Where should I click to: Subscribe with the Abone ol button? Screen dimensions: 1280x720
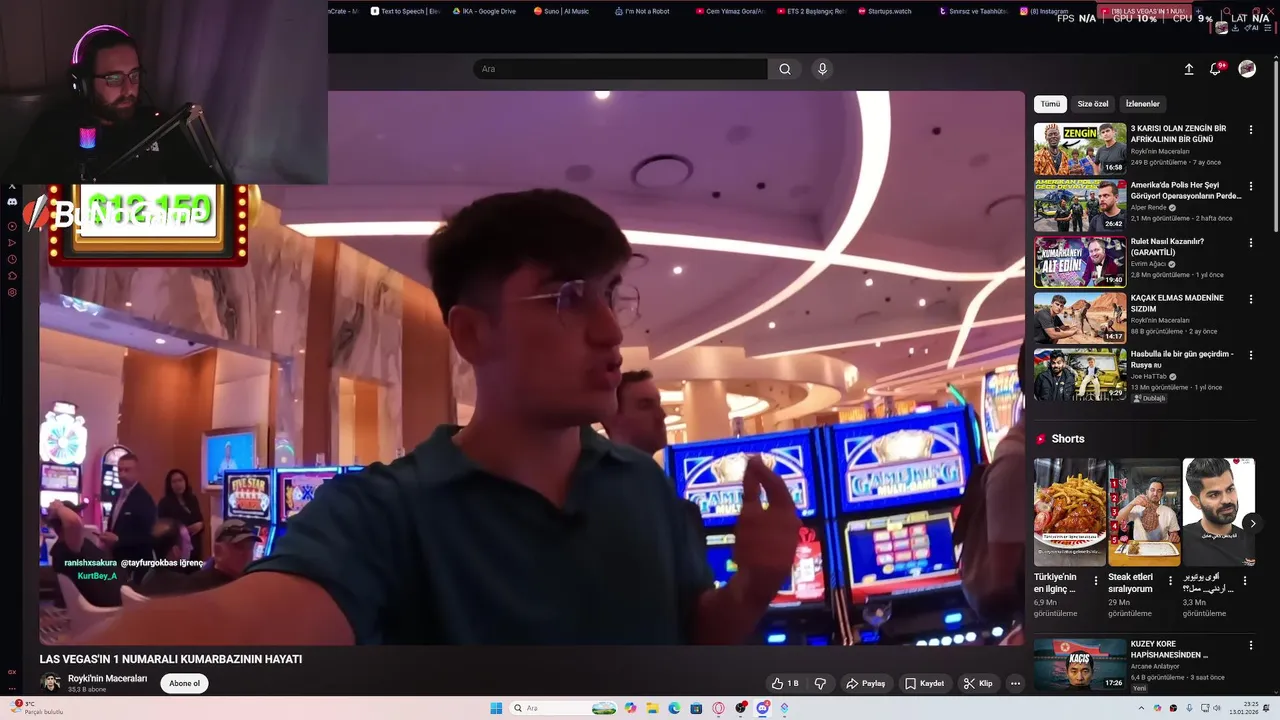(184, 683)
